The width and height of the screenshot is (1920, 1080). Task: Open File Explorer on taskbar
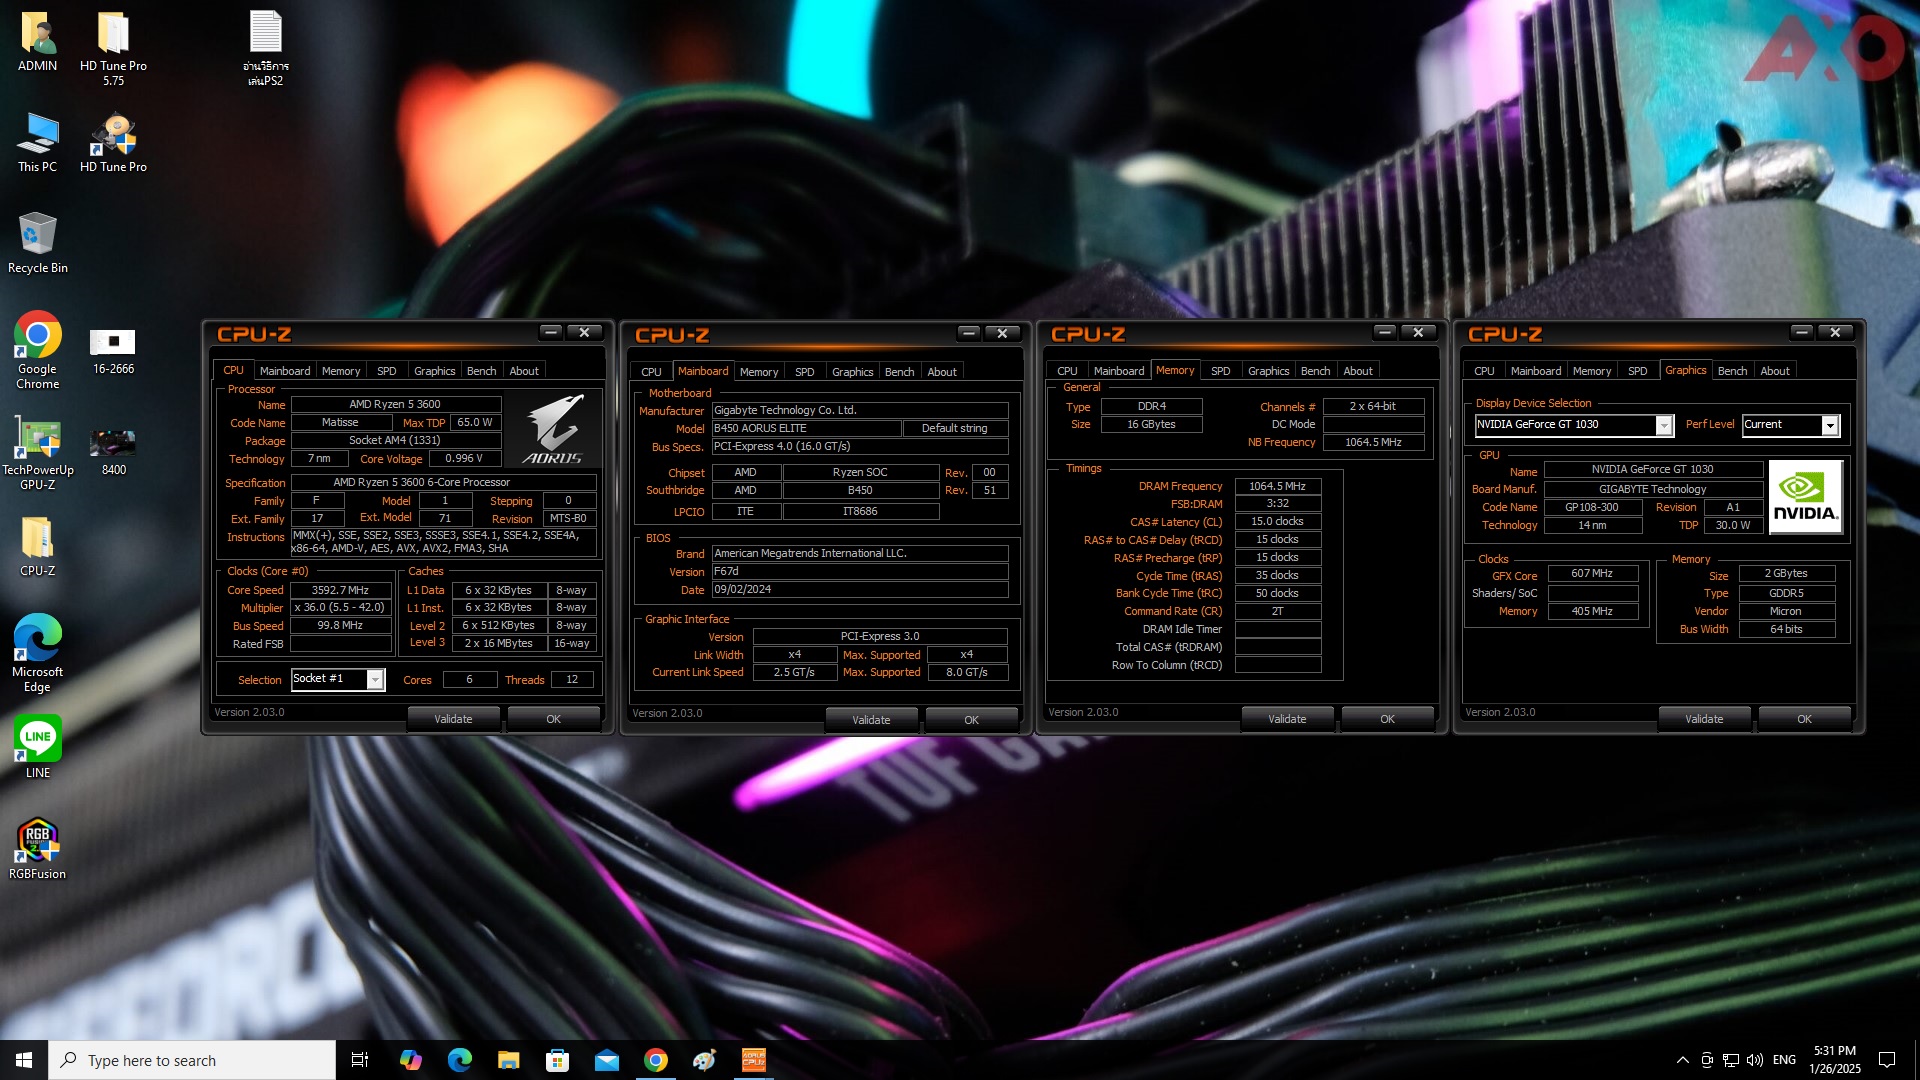[x=508, y=1060]
